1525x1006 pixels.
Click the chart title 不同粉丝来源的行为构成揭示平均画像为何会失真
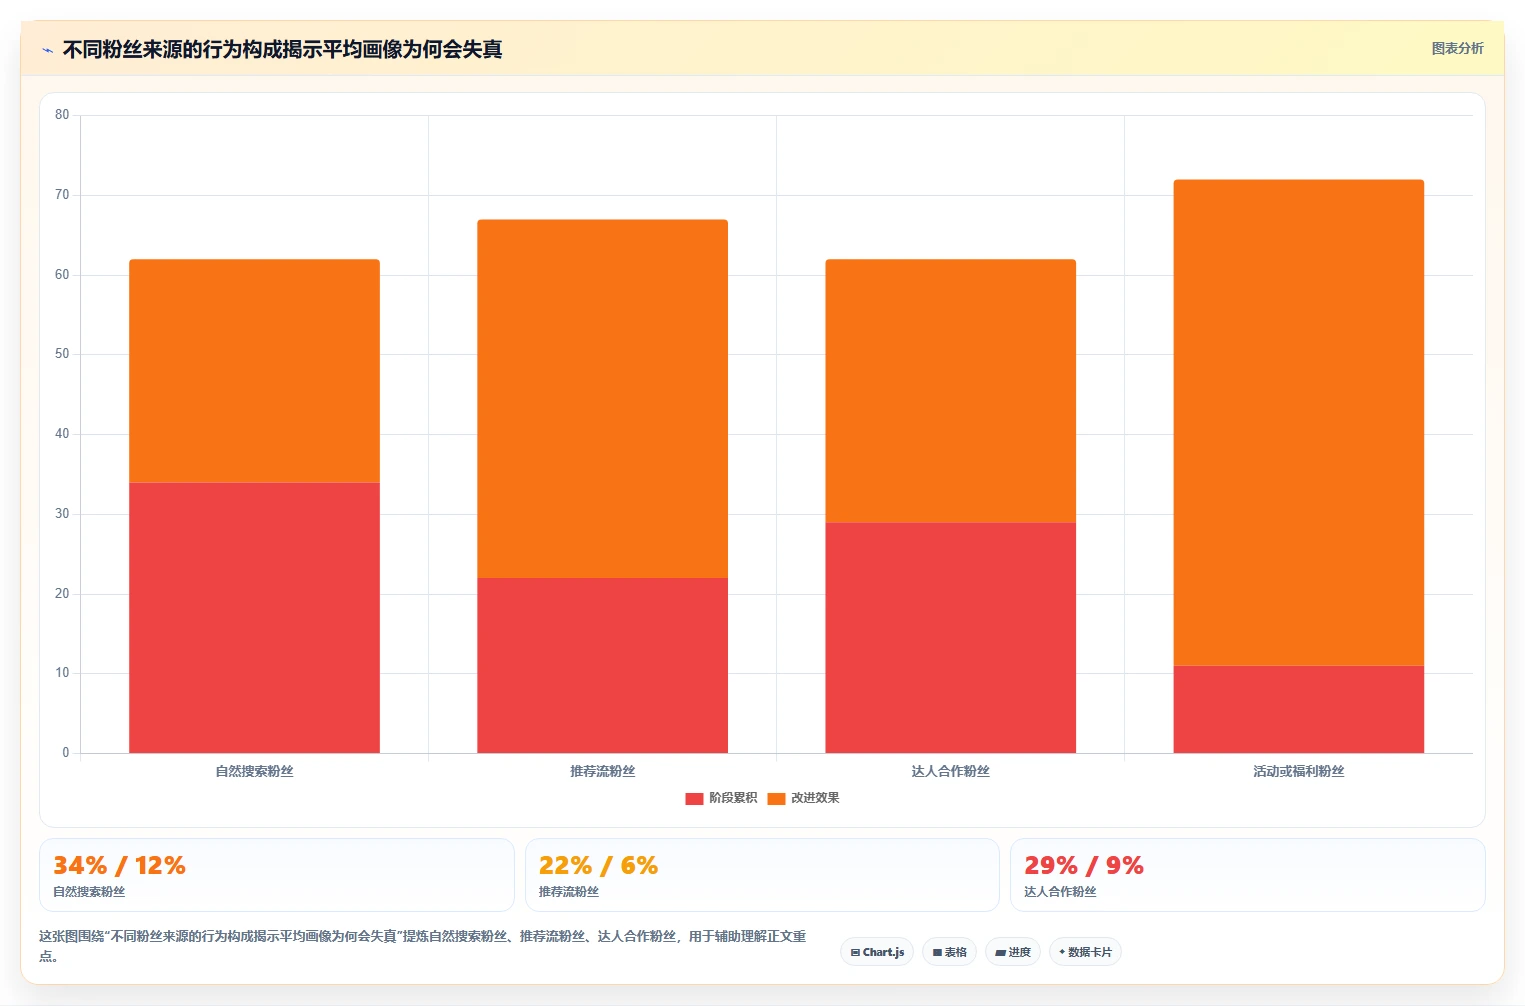[x=282, y=49]
